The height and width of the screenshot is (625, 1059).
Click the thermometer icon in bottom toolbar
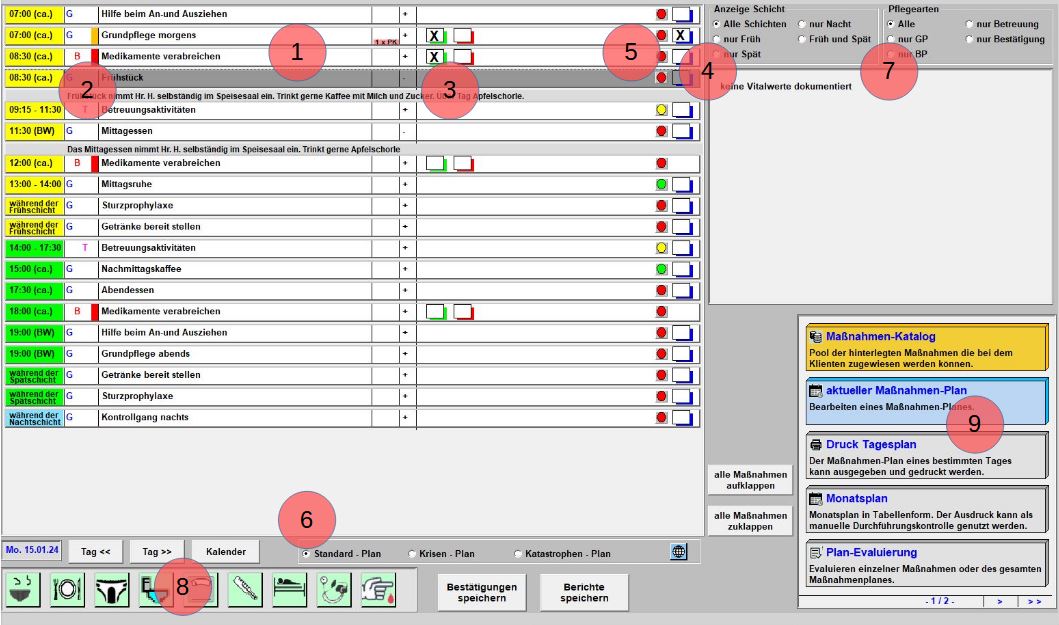[x=246, y=590]
